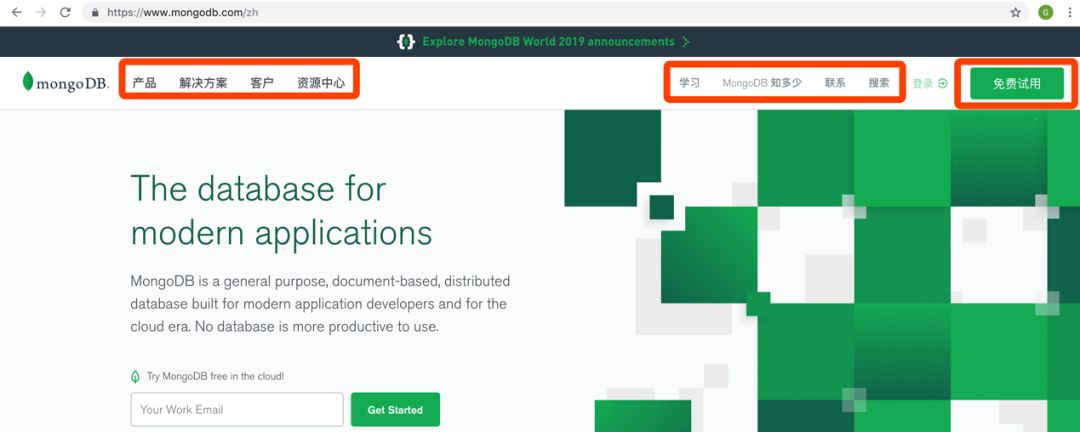Click the browser back arrow
This screenshot has height=432, width=1080.
pyautogui.click(x=17, y=12)
